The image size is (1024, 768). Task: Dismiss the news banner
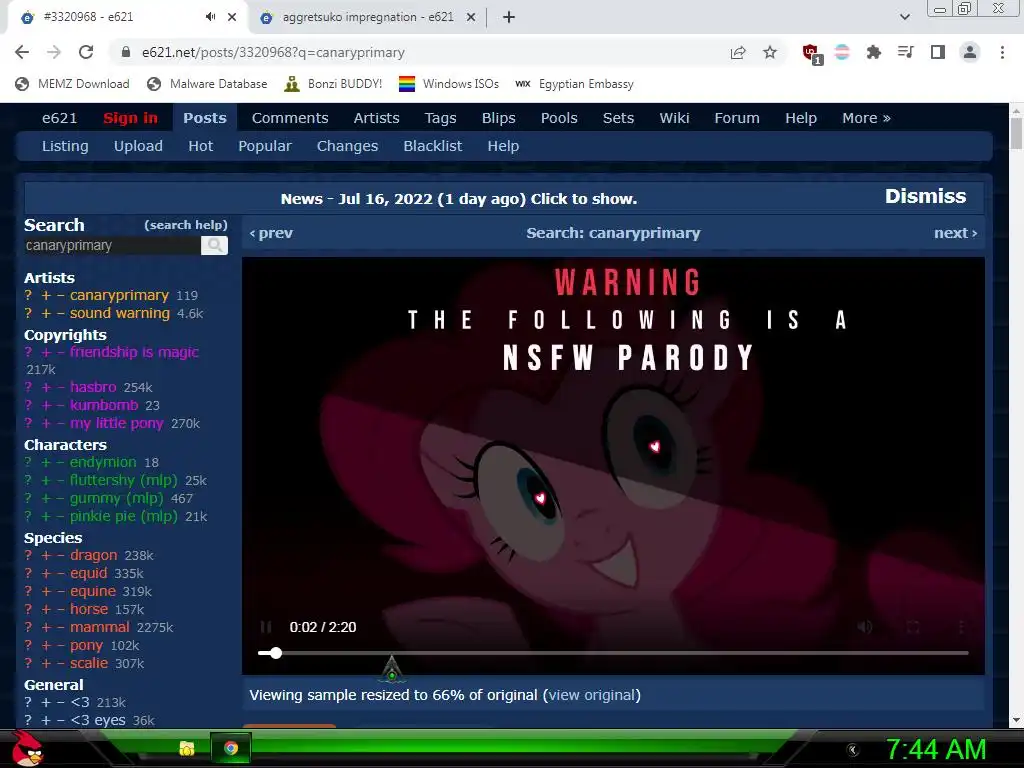click(x=925, y=196)
